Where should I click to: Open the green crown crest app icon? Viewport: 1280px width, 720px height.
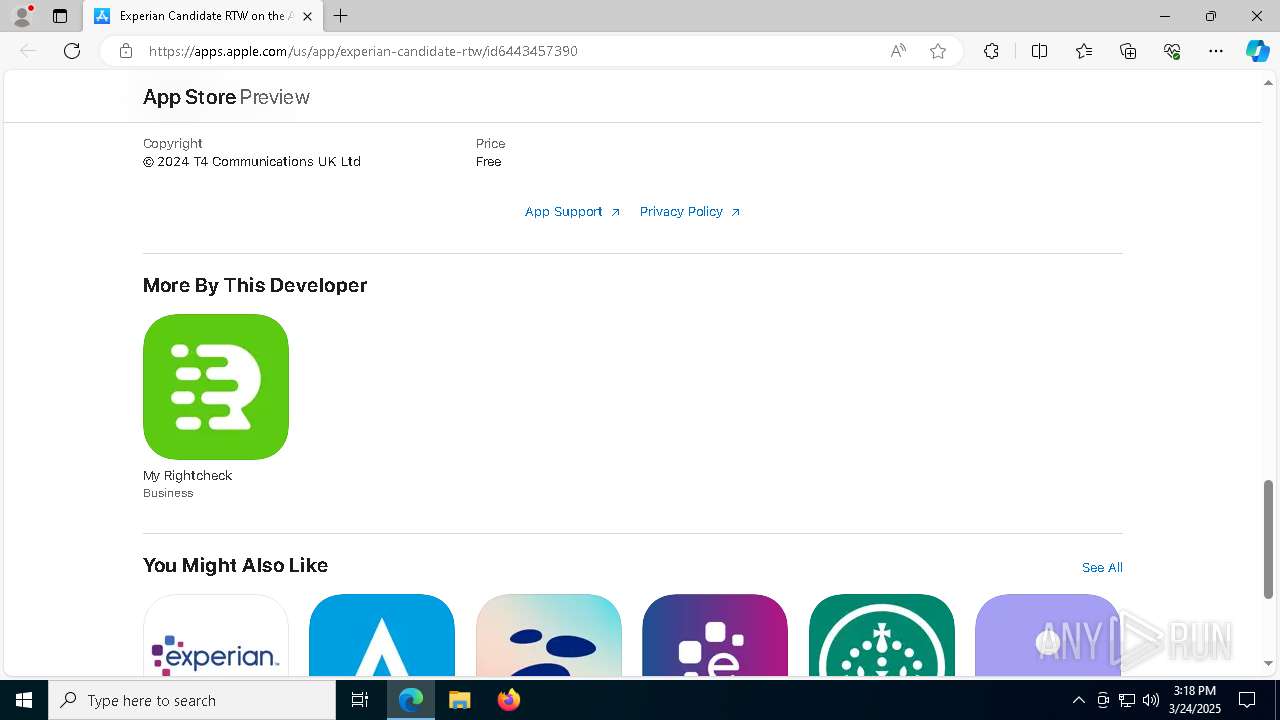882,635
